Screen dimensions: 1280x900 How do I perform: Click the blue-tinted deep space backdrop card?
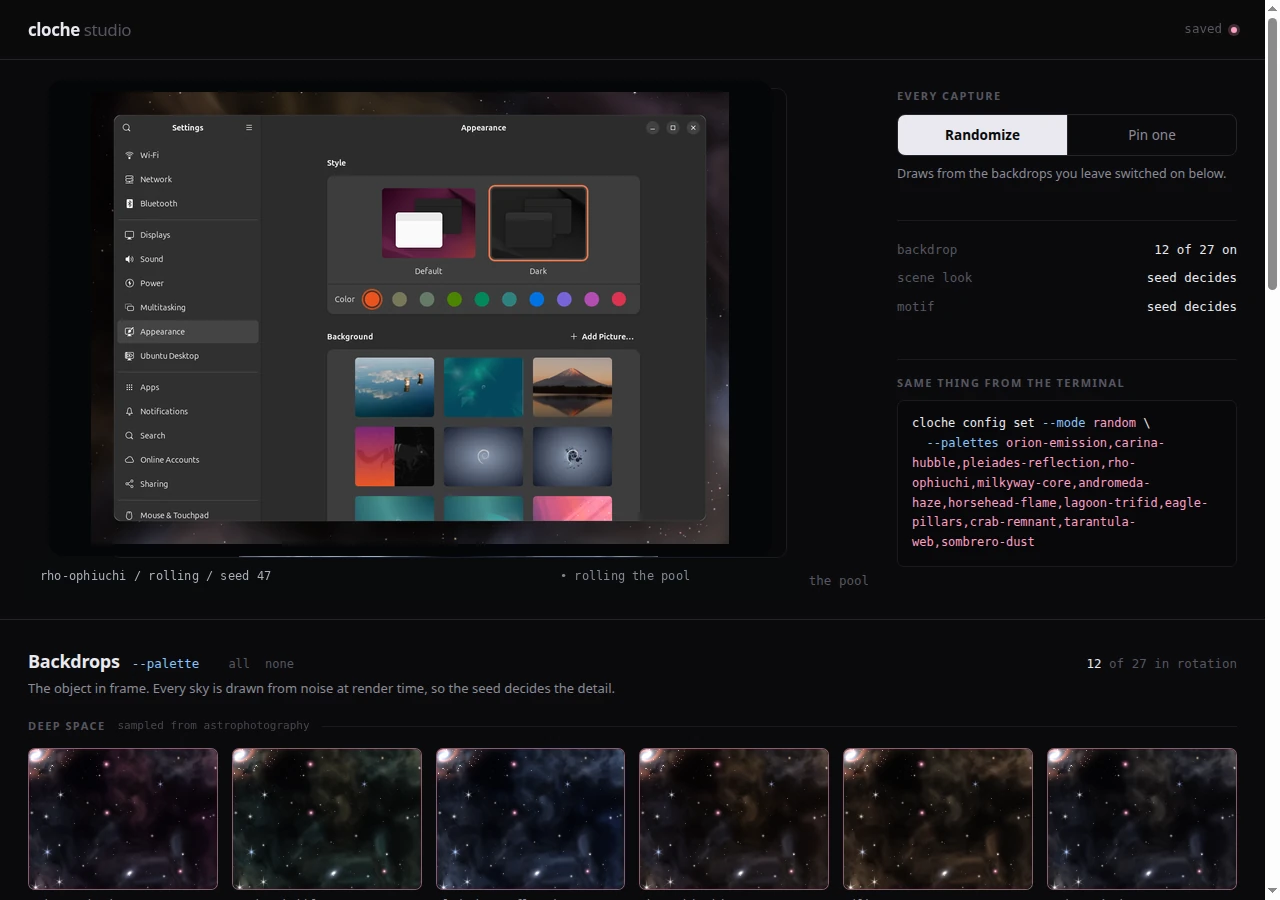(530, 819)
